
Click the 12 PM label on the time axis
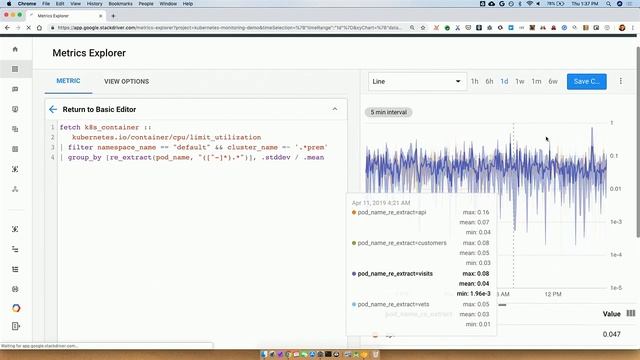tap(553, 294)
